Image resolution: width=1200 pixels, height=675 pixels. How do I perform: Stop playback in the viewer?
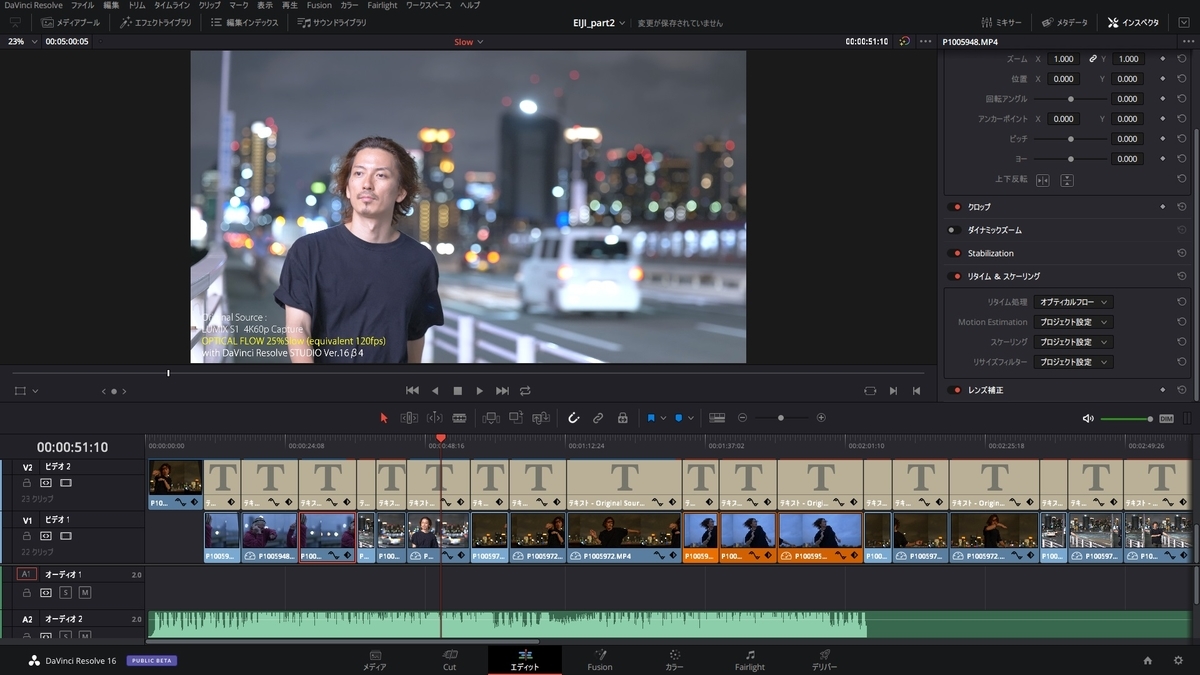[x=458, y=391]
